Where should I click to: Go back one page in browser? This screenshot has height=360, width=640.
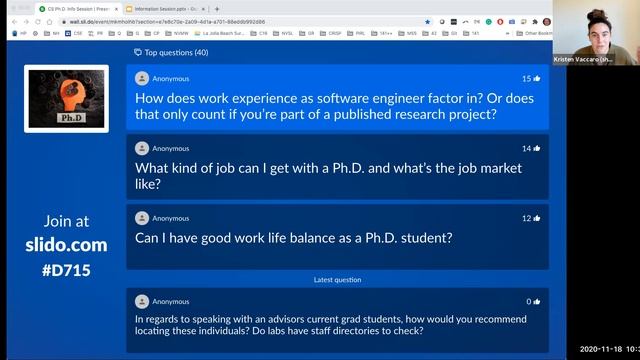point(15,22)
